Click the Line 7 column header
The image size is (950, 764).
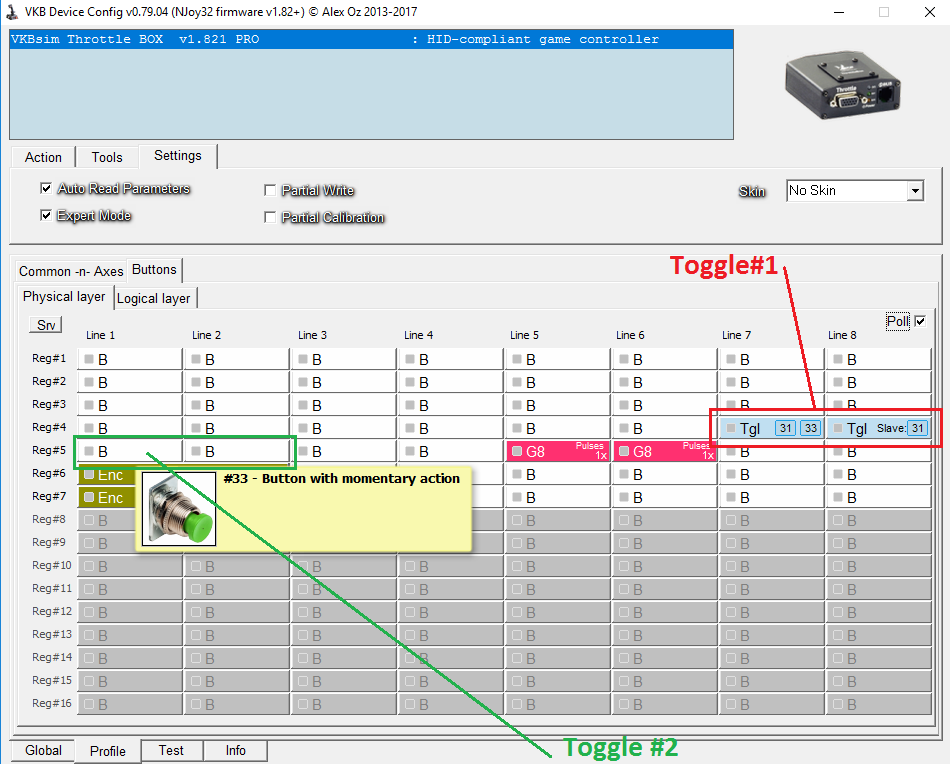point(736,335)
